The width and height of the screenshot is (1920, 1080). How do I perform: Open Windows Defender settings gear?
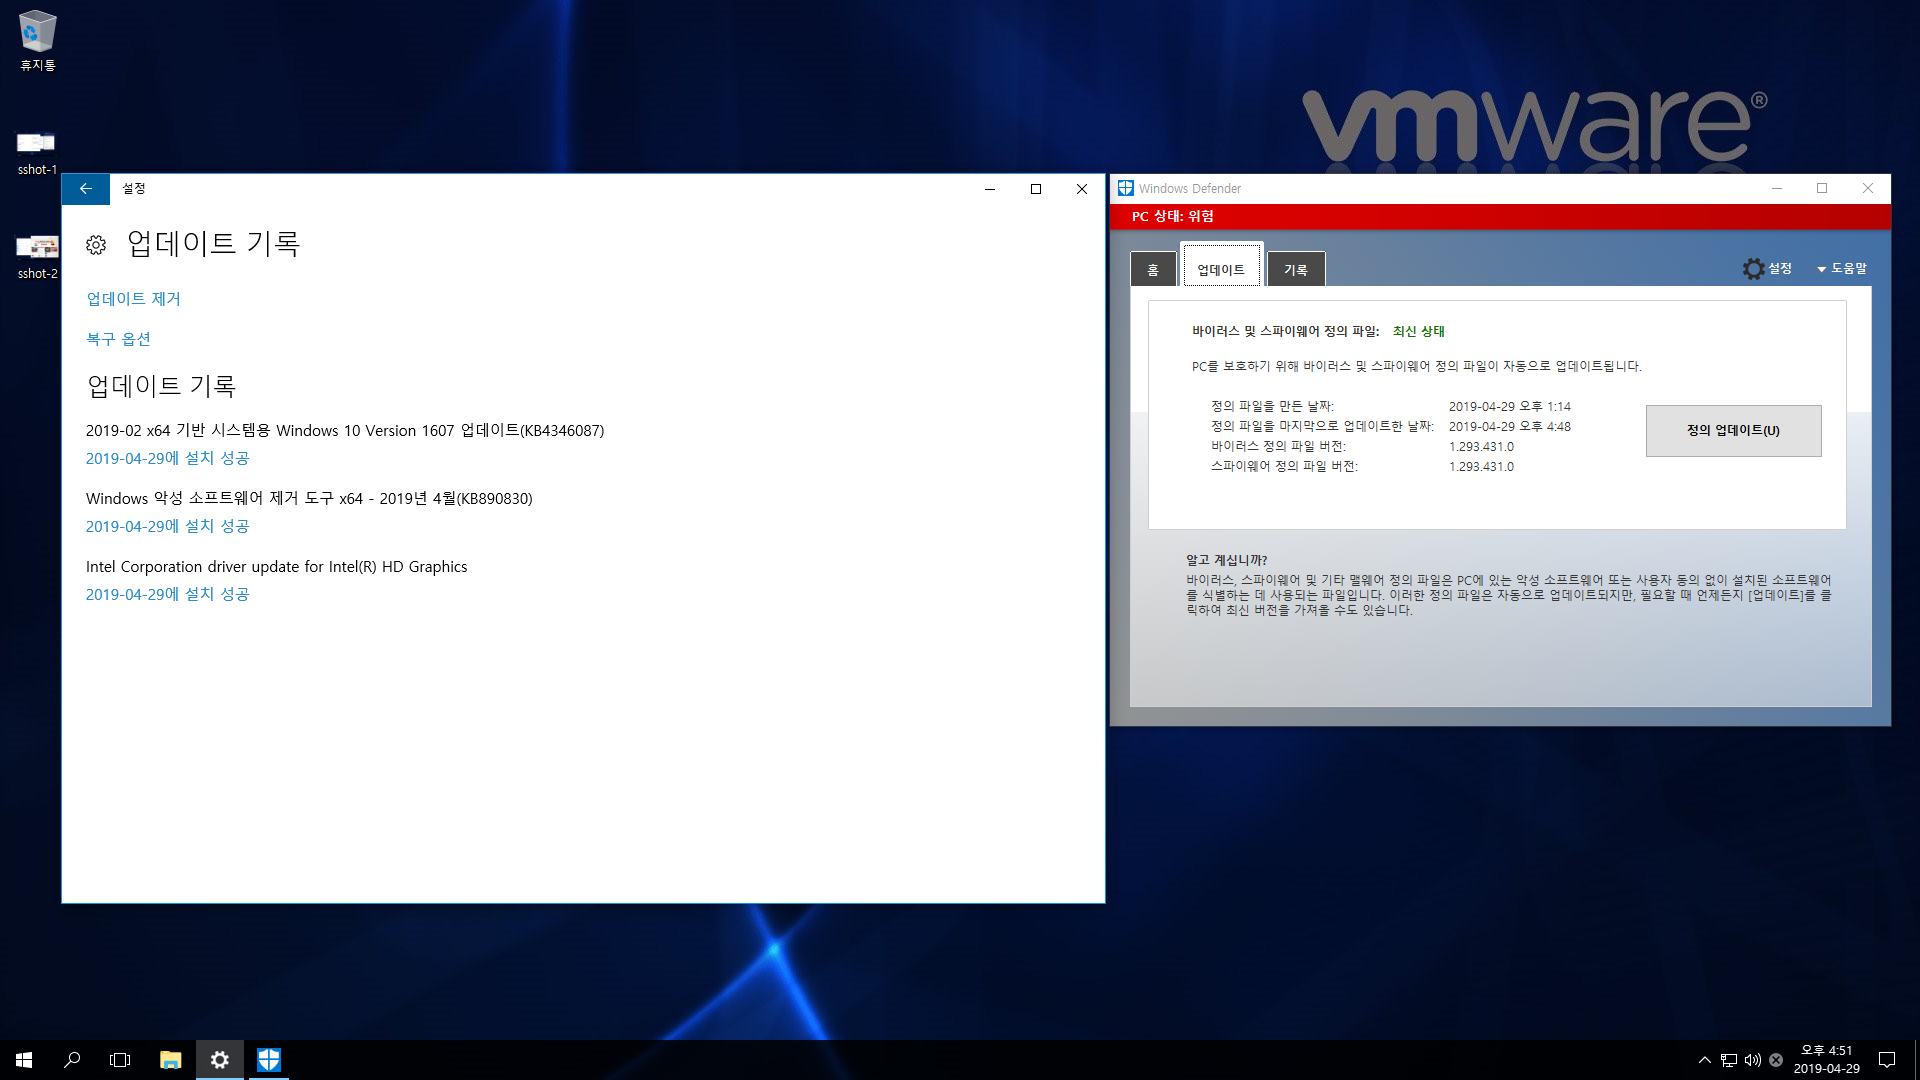(1753, 269)
